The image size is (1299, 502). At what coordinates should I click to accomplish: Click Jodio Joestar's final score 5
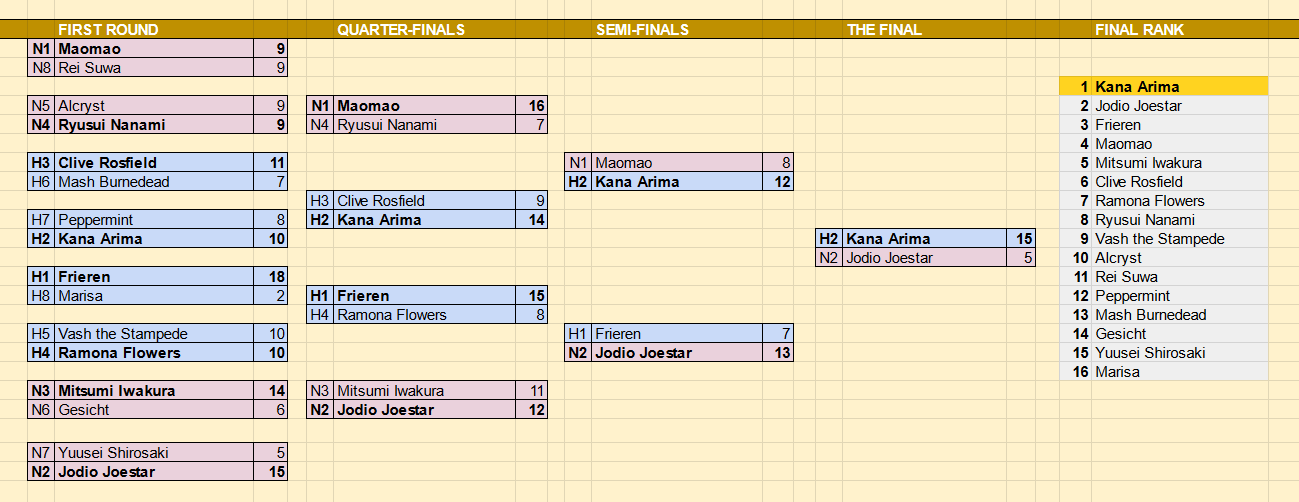pyautogui.click(x=1020, y=258)
